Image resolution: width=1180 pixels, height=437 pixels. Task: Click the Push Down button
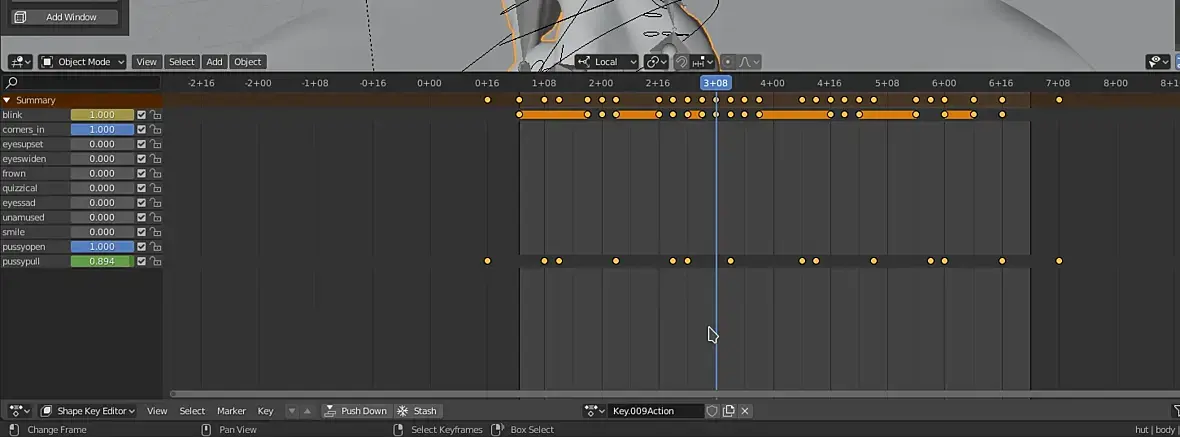click(x=357, y=411)
